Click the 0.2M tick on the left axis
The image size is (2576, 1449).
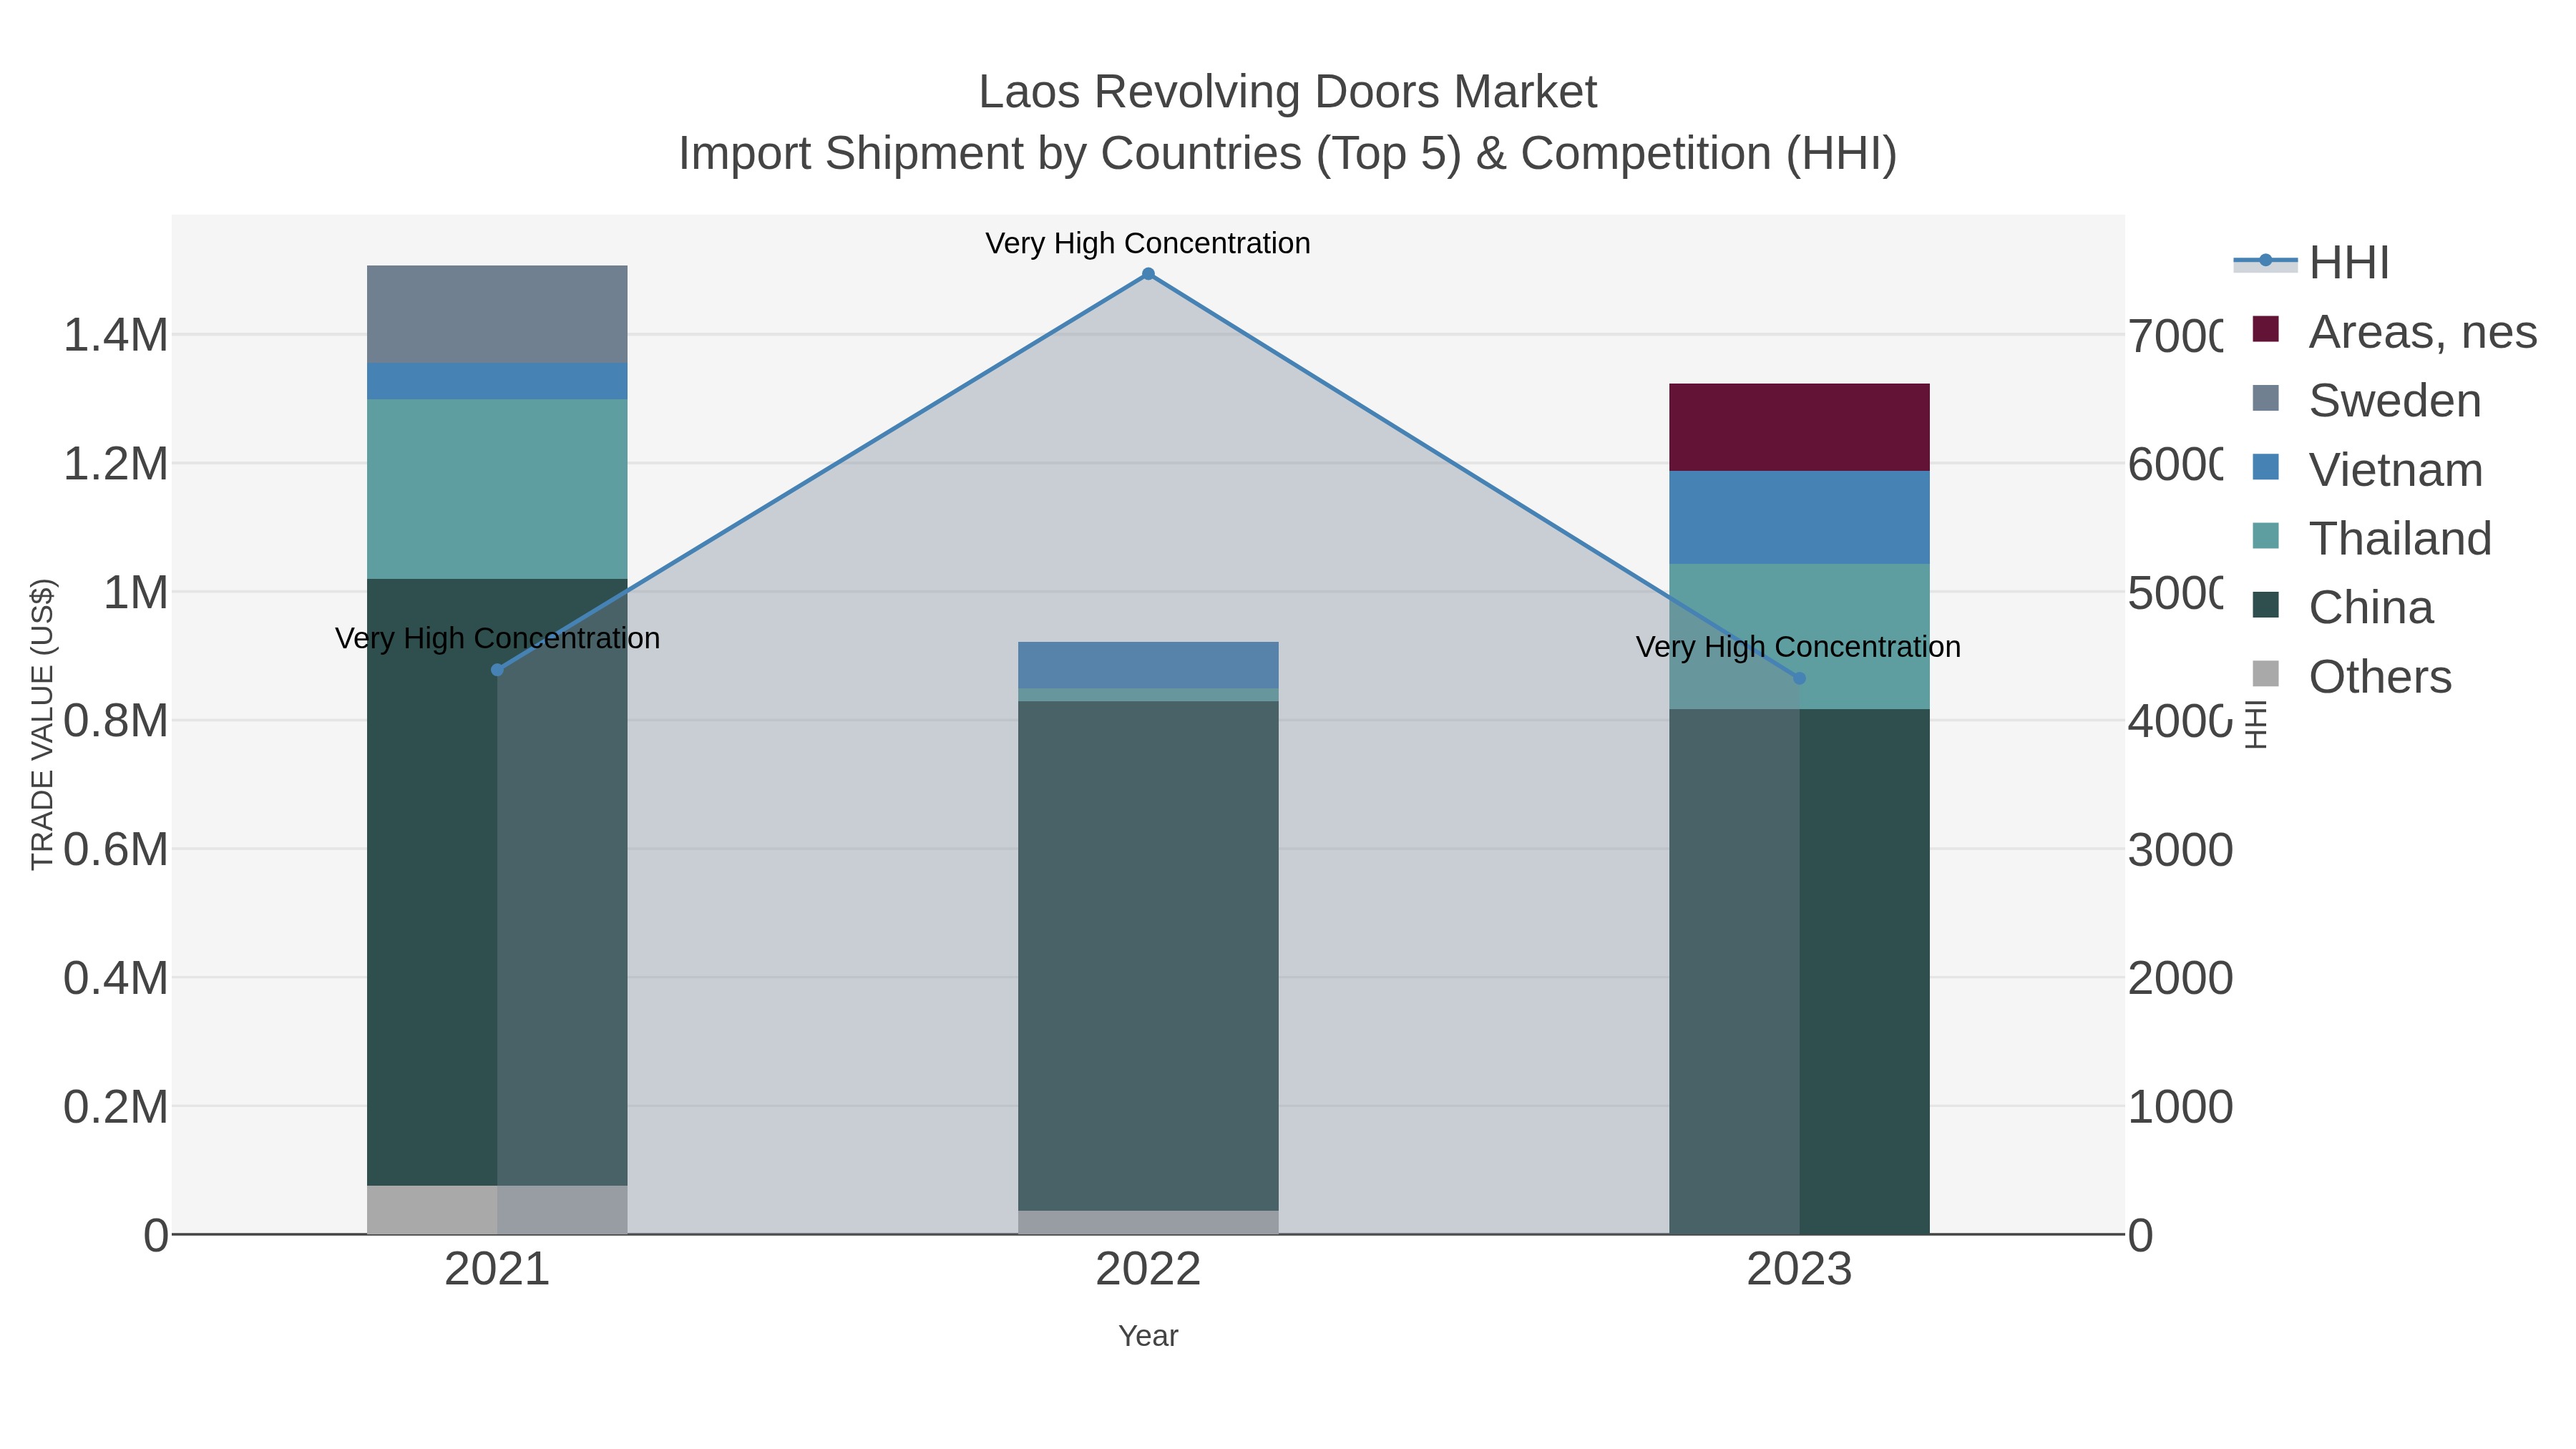pyautogui.click(x=116, y=1107)
